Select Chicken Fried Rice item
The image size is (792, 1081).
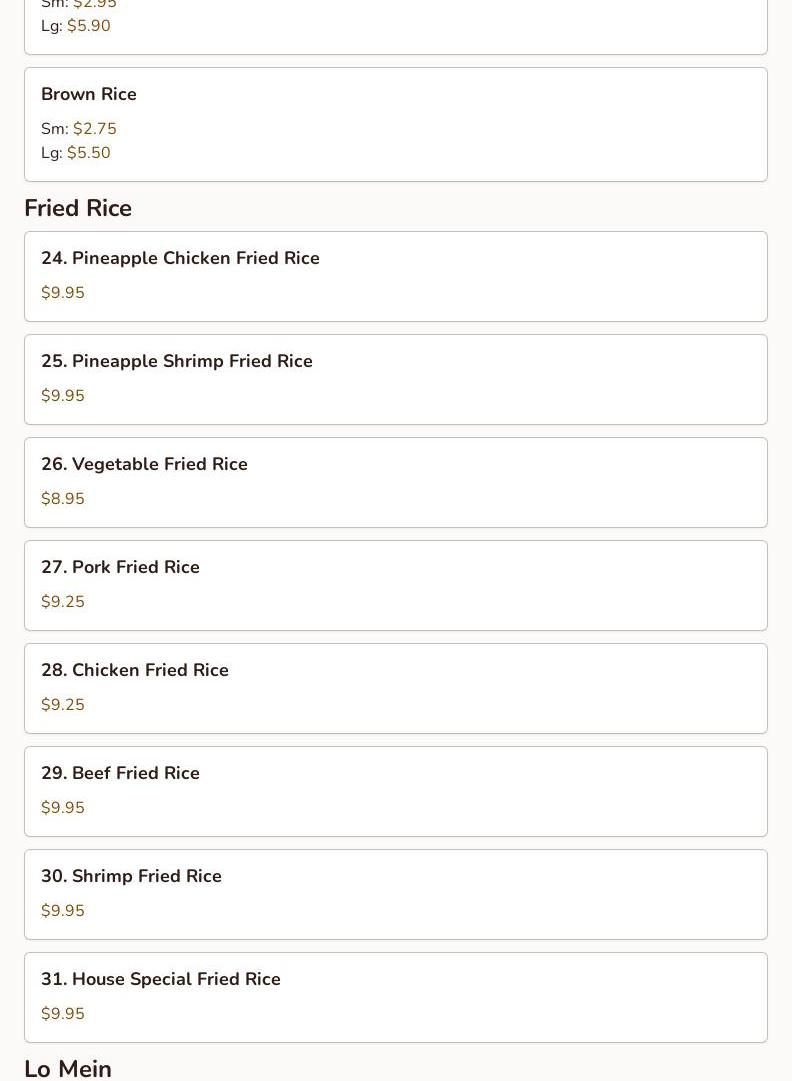(x=134, y=670)
